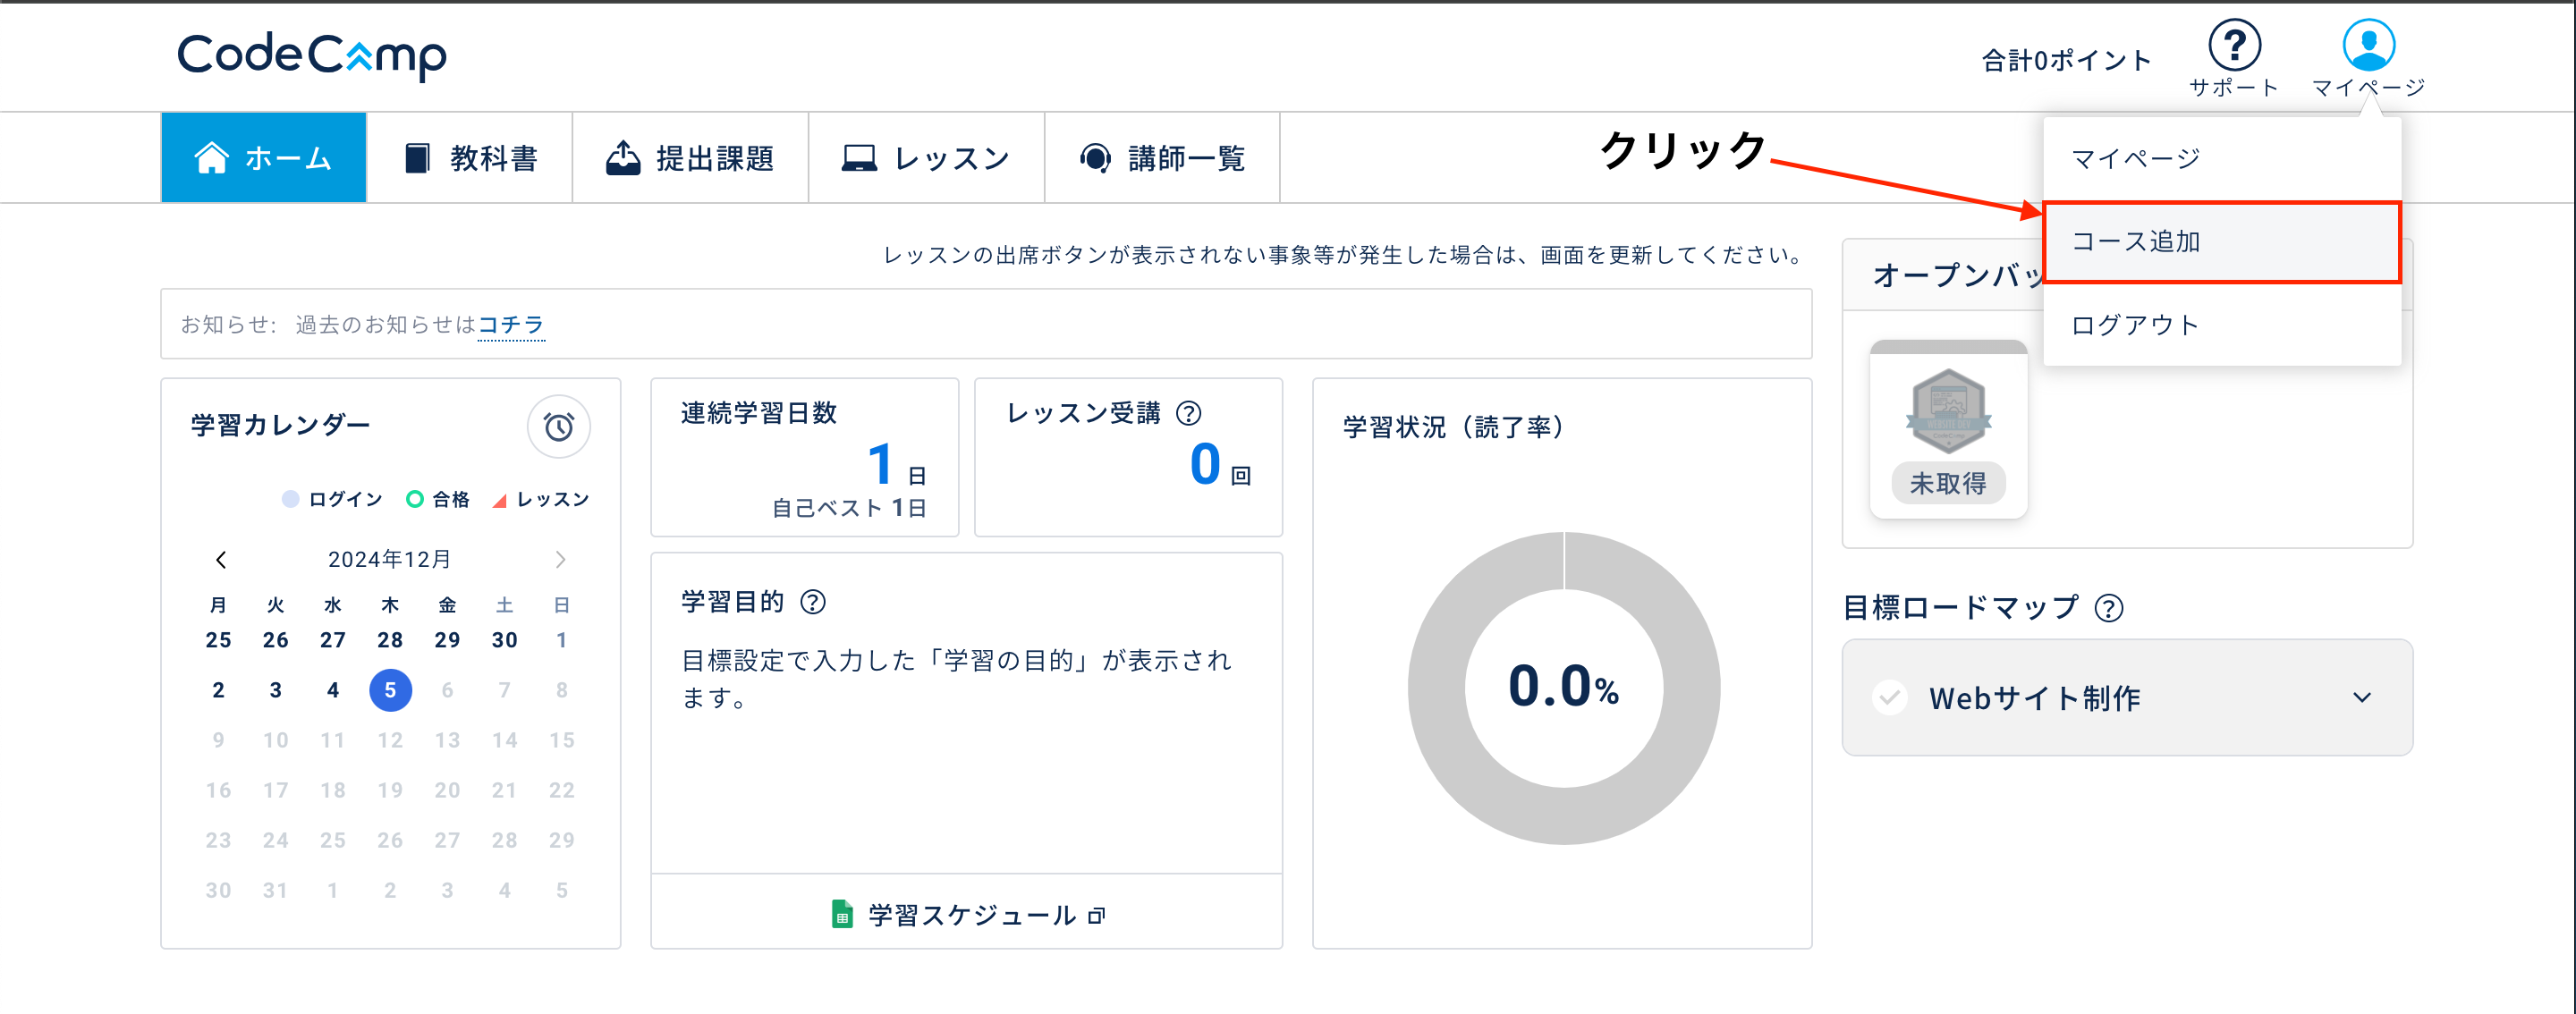Click the サポート question mark icon

(x=2234, y=46)
